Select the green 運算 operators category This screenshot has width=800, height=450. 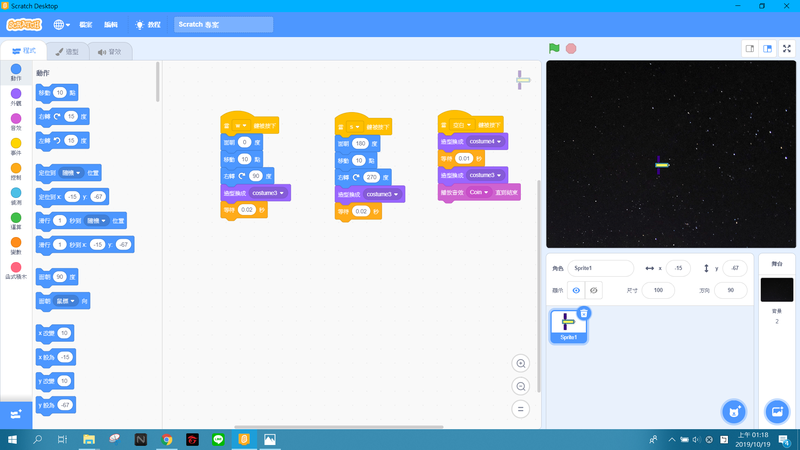16,221
